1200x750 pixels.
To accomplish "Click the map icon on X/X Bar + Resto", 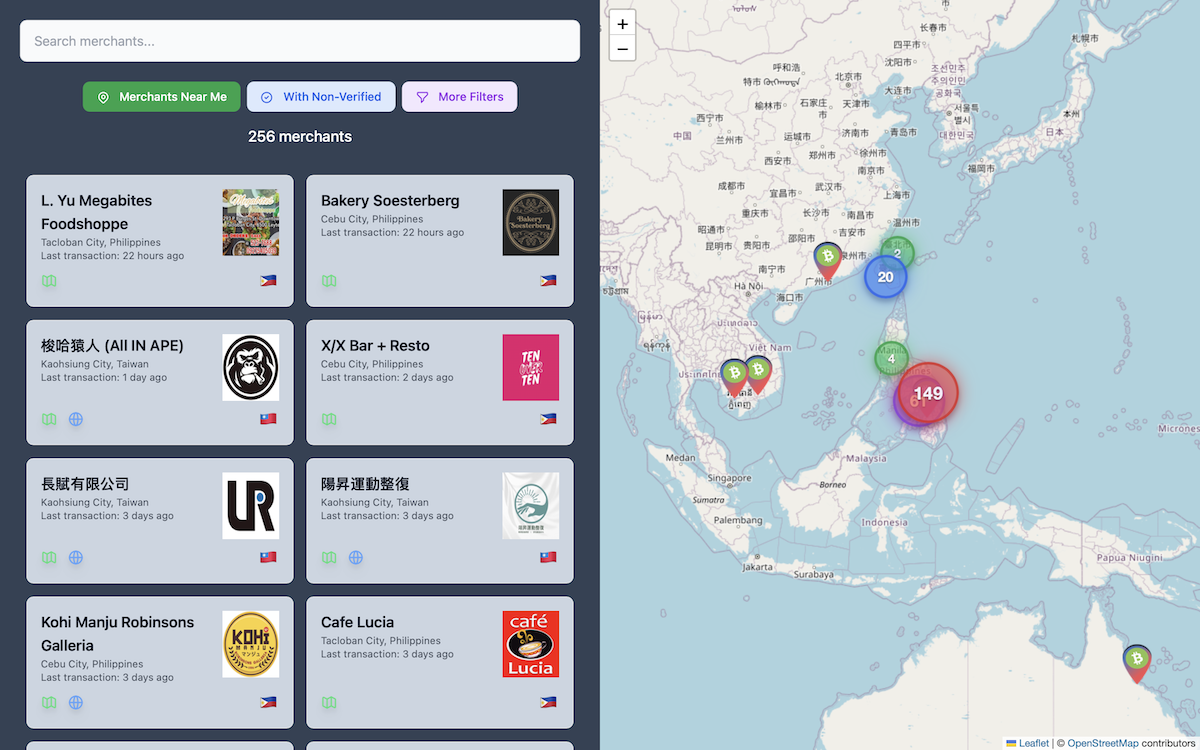I will click(x=329, y=419).
